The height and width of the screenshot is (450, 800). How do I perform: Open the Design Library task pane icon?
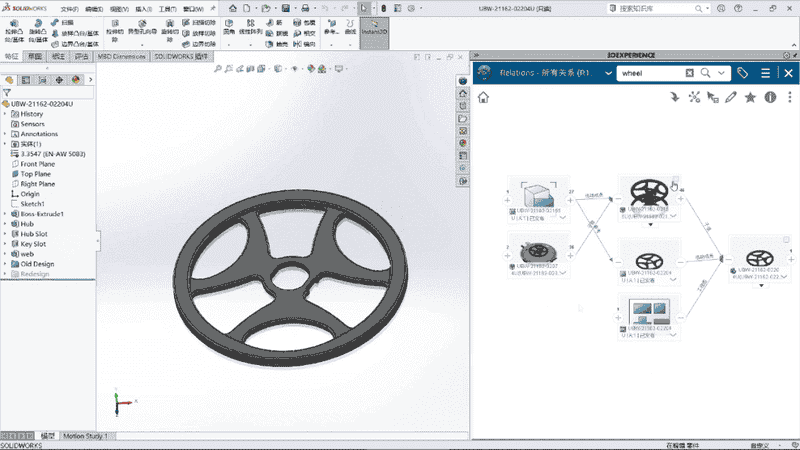click(x=463, y=106)
